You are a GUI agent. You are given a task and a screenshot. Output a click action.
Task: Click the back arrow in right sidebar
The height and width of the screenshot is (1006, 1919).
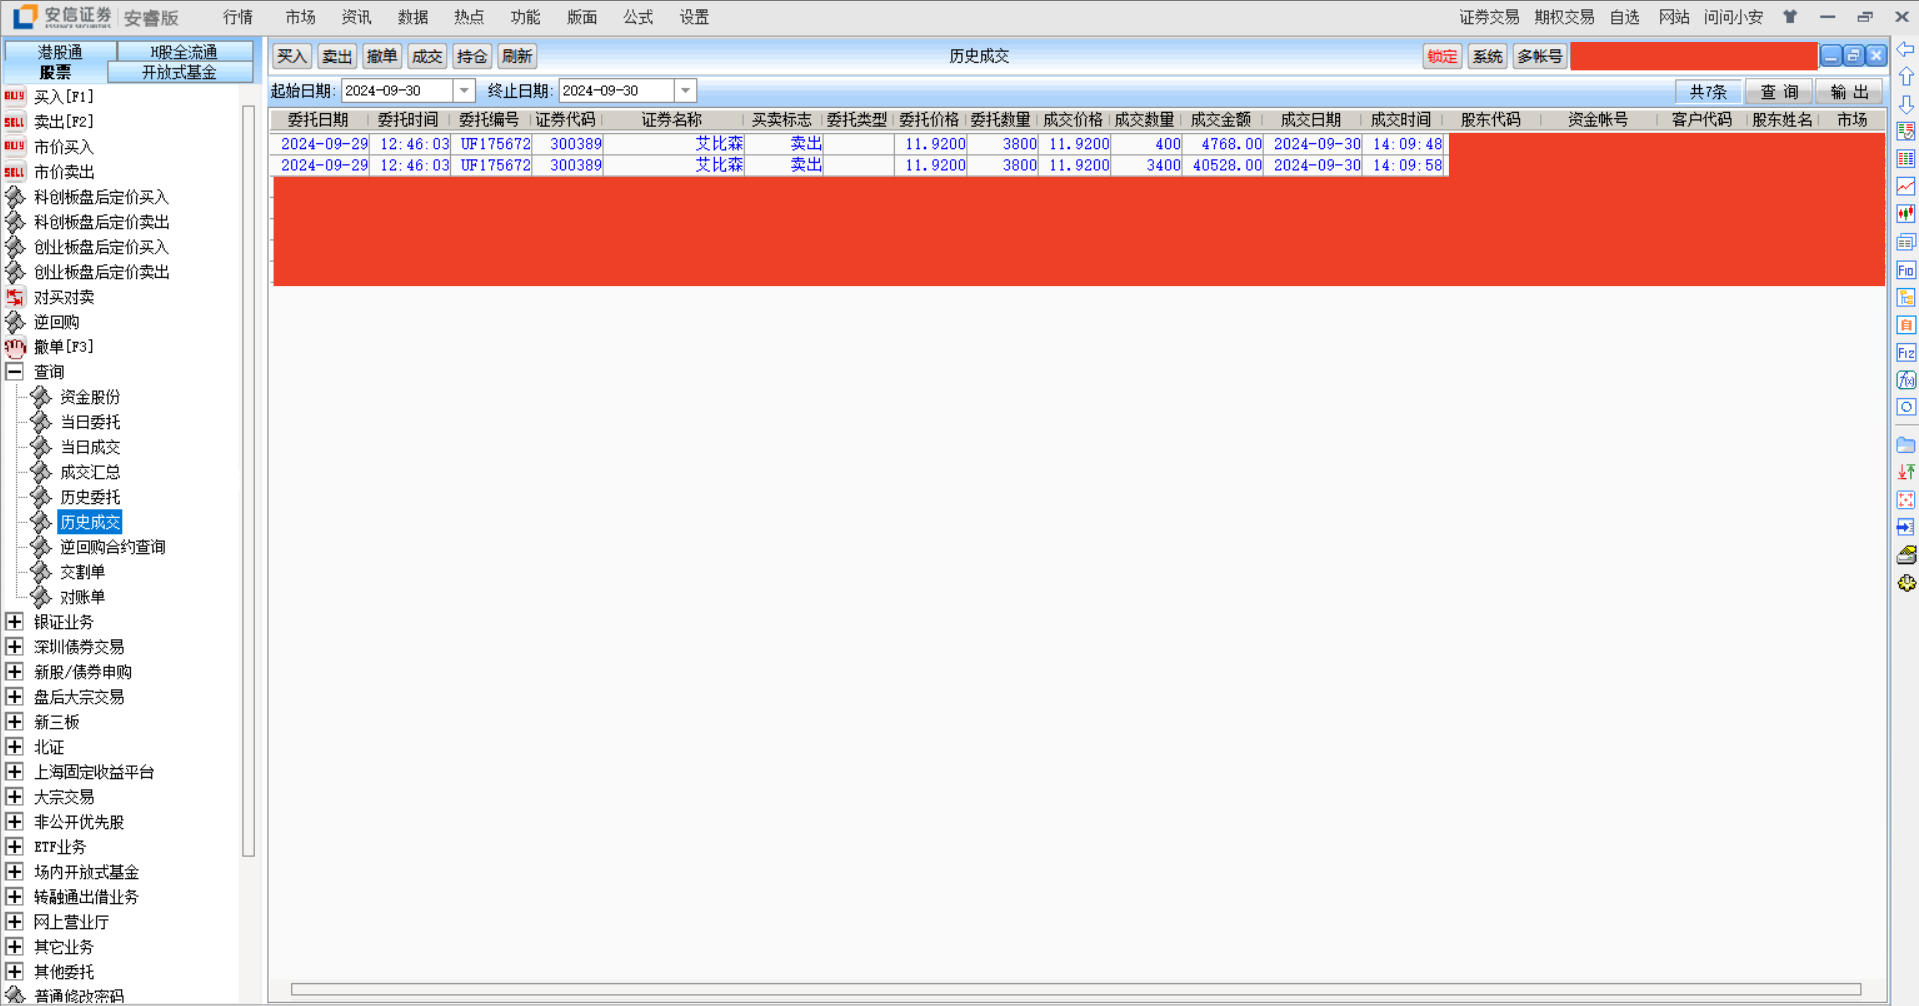(x=1906, y=50)
